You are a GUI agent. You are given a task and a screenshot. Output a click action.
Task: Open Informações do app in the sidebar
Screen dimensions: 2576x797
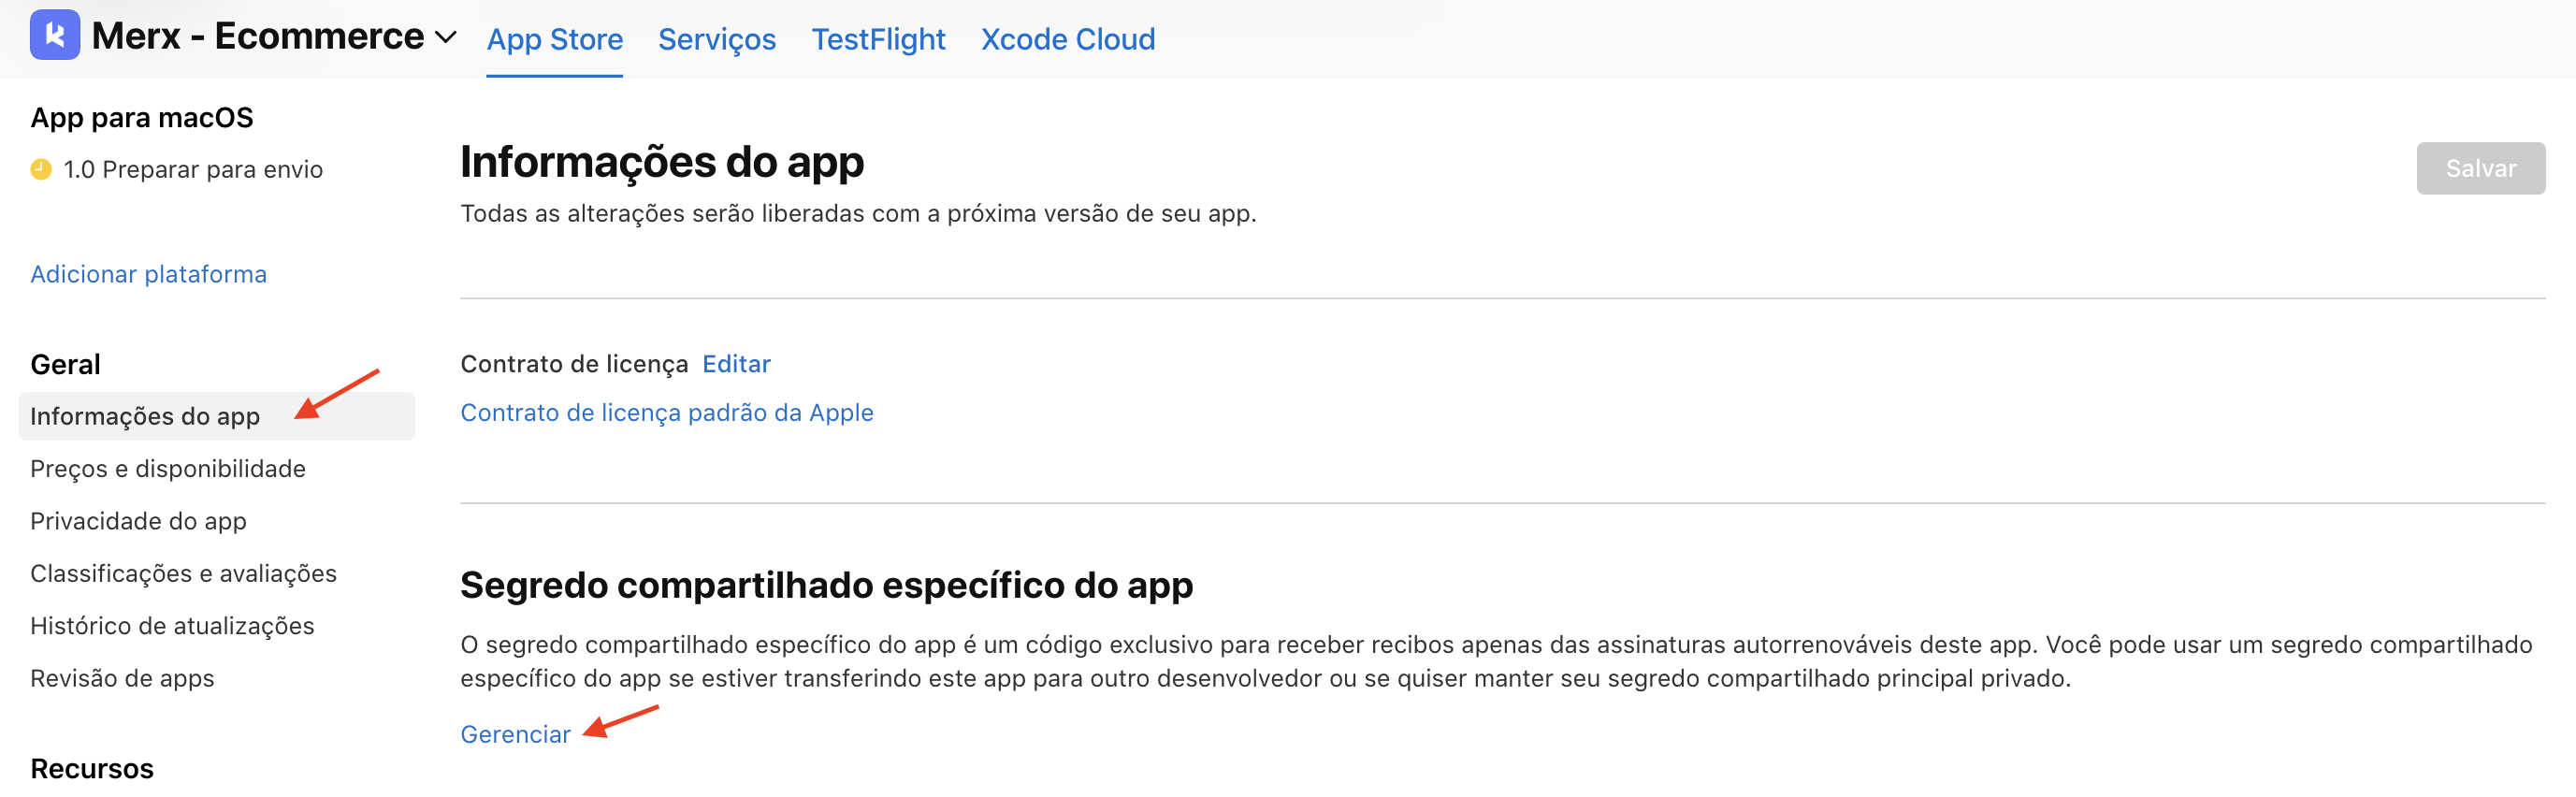146,416
